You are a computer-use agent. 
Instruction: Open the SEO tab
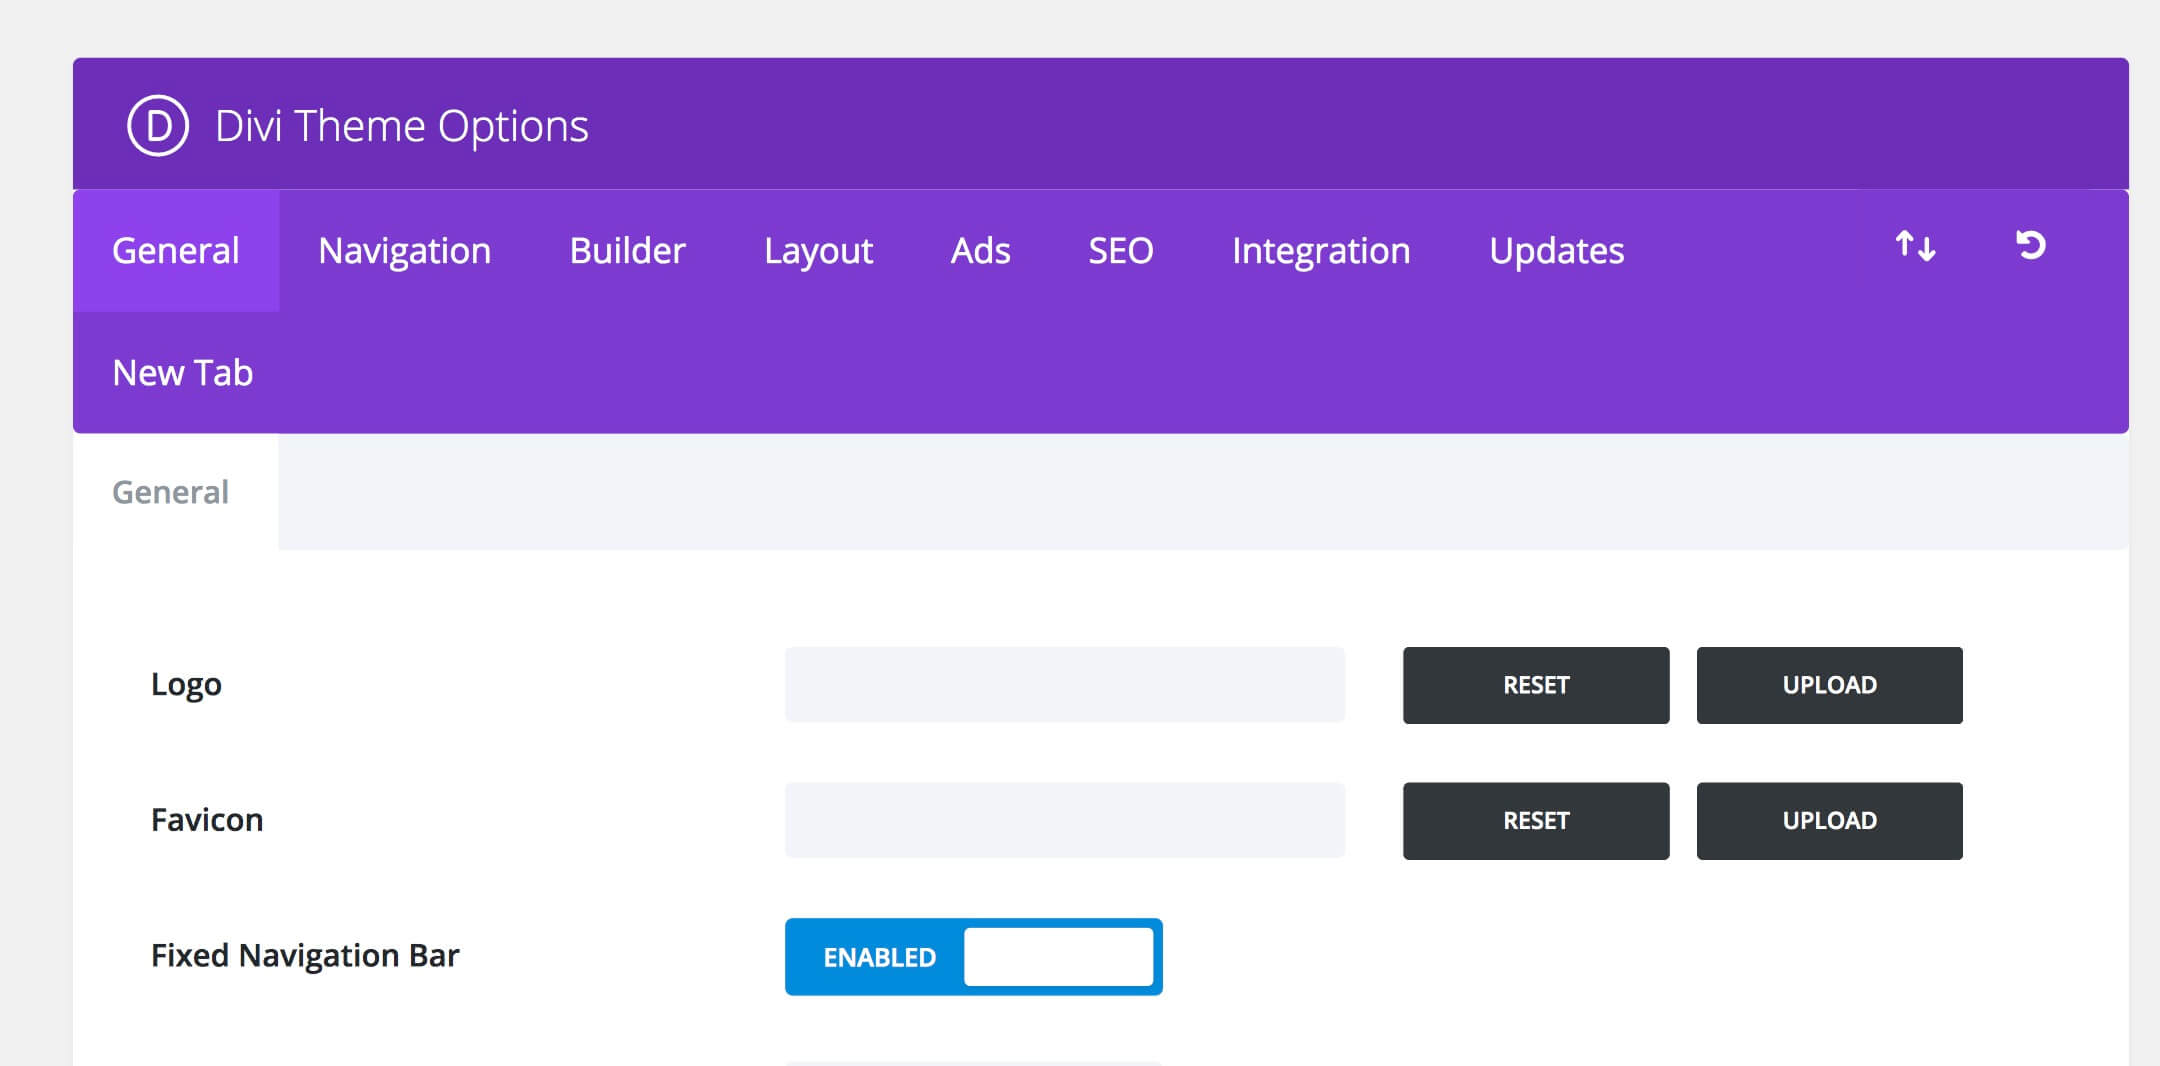[x=1121, y=250]
